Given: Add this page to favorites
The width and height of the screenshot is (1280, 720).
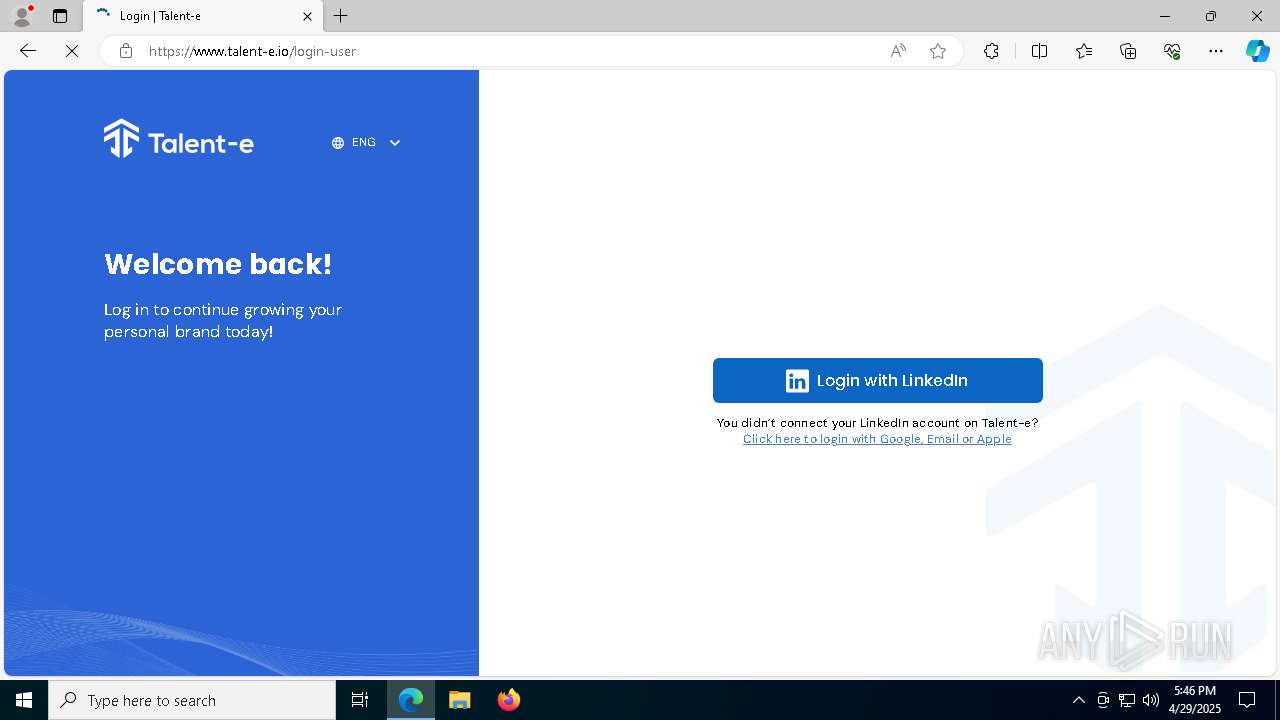Looking at the screenshot, I should 938,51.
